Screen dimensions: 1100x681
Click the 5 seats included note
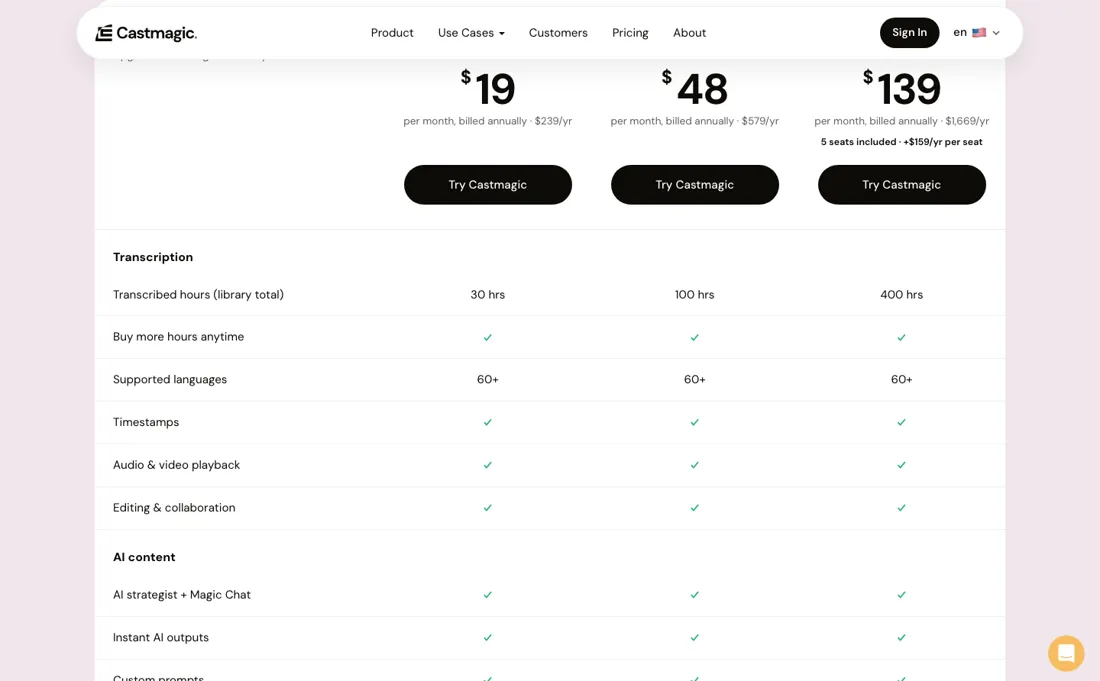[901, 142]
